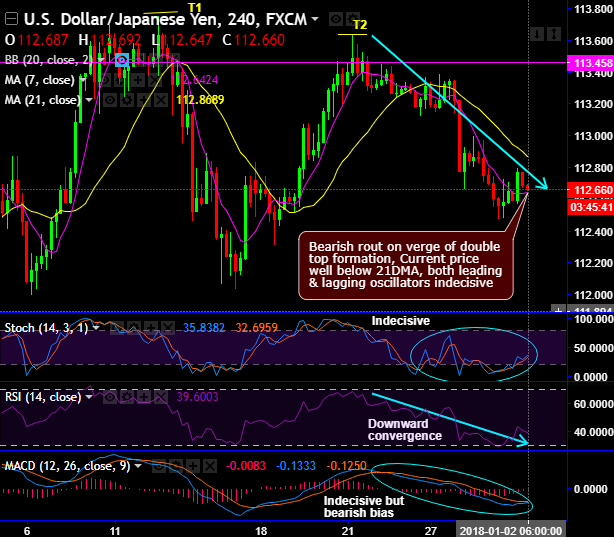
Task: Open dropdown arrow beside RSI (14, close)
Action: 89,397
